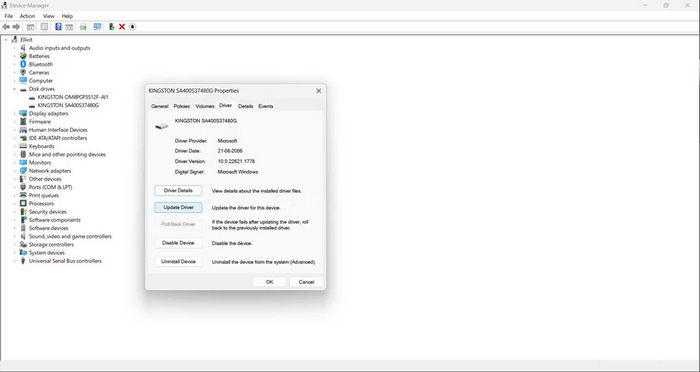Close the KINGSTON Properties dialog

pyautogui.click(x=318, y=91)
